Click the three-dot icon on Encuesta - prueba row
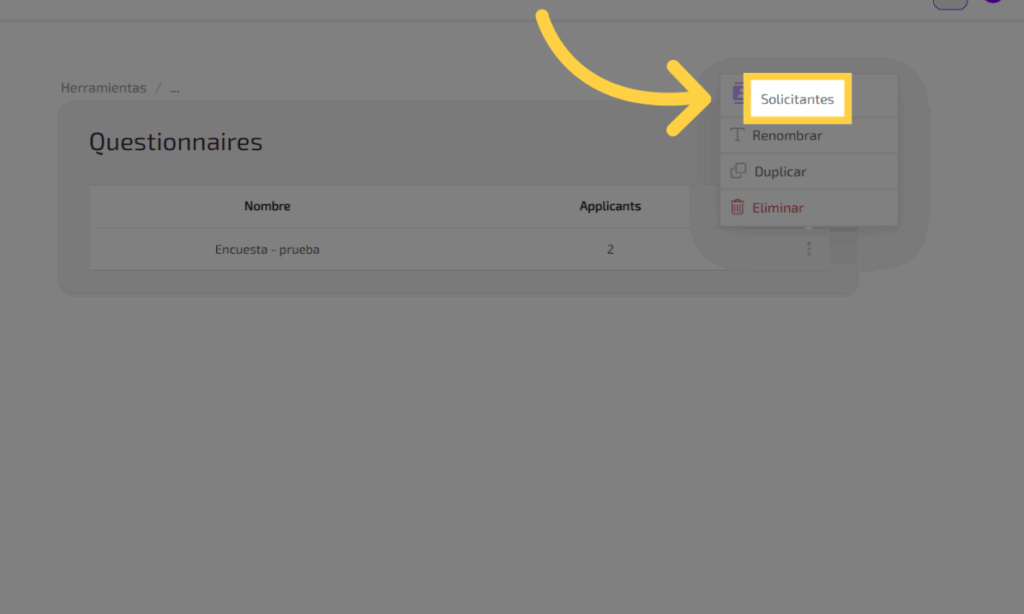 (x=808, y=249)
